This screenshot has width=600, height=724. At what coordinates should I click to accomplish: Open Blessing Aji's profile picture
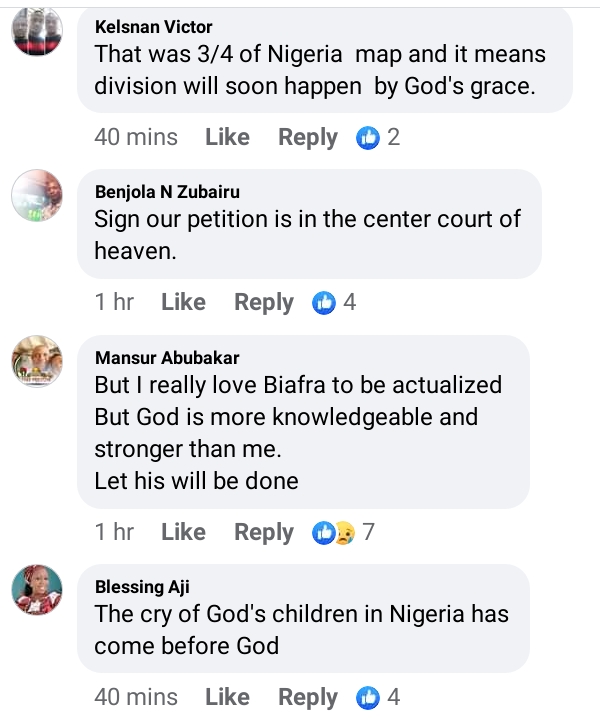(x=38, y=590)
